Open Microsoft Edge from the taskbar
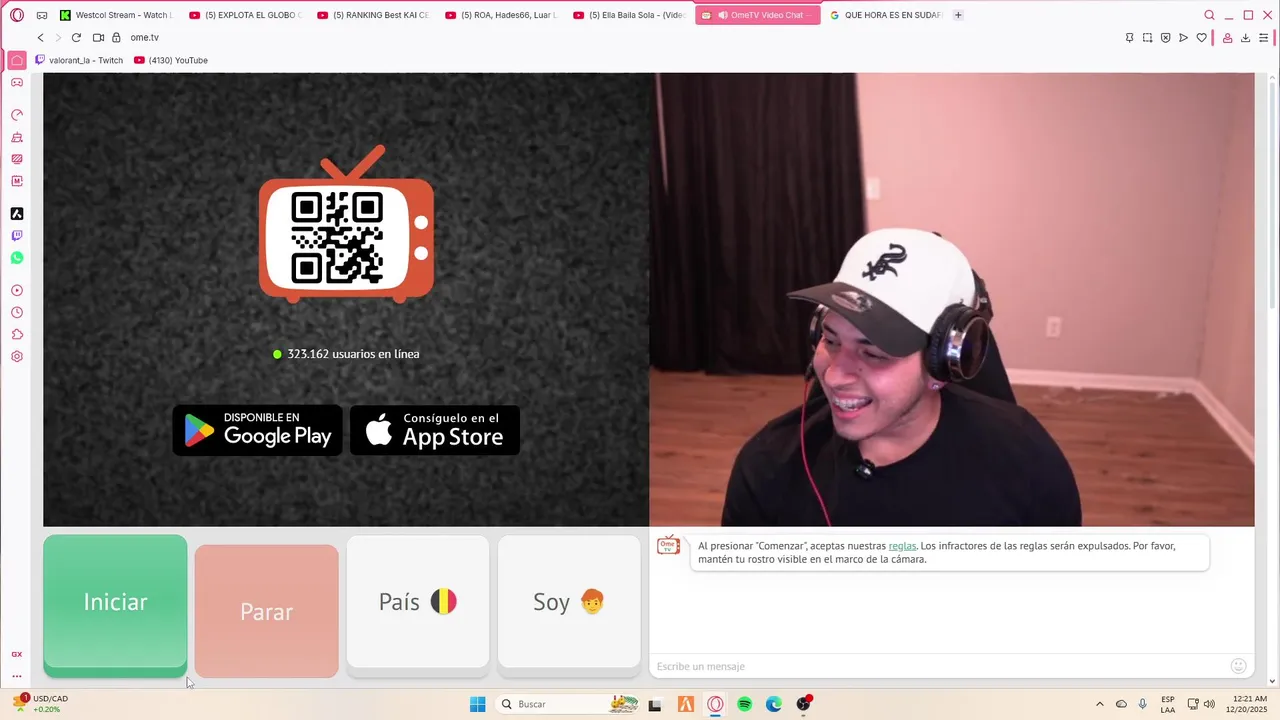The width and height of the screenshot is (1280, 720). (x=774, y=704)
